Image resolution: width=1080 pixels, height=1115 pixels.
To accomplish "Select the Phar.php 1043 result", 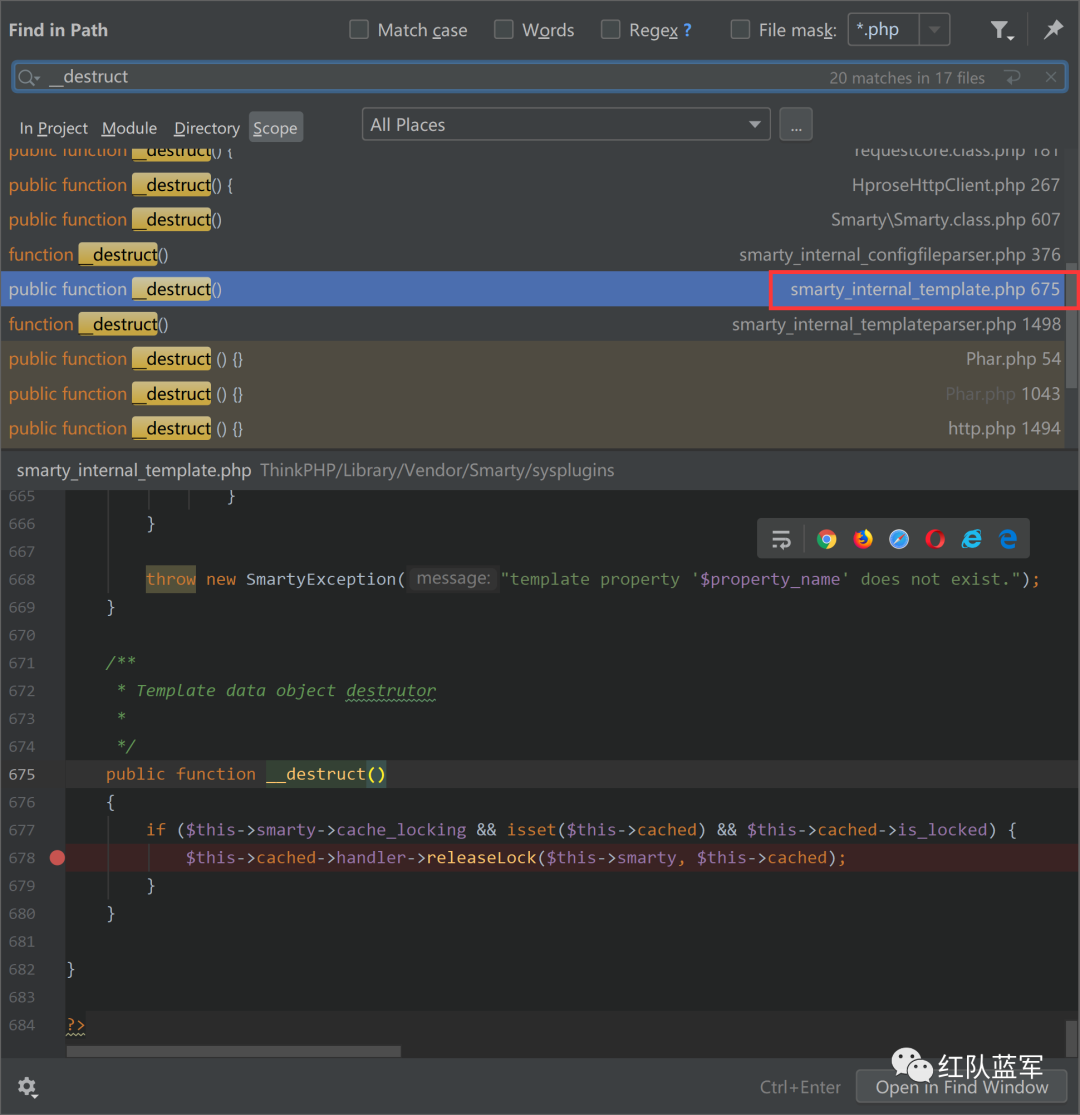I will [x=533, y=394].
